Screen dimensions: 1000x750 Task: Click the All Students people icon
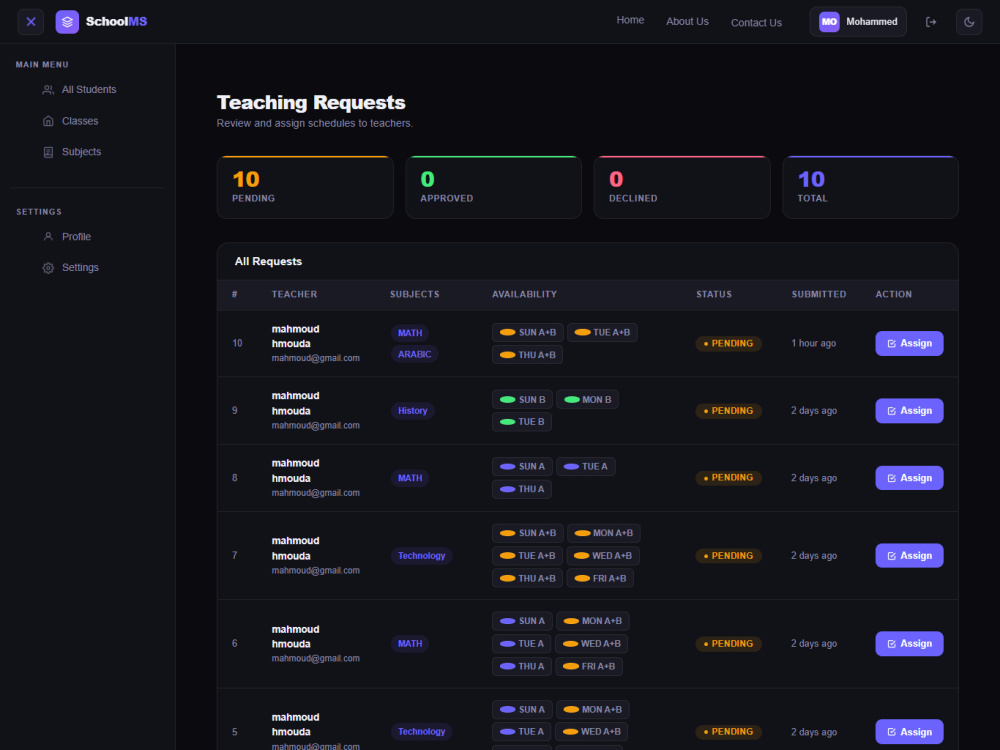(x=48, y=90)
